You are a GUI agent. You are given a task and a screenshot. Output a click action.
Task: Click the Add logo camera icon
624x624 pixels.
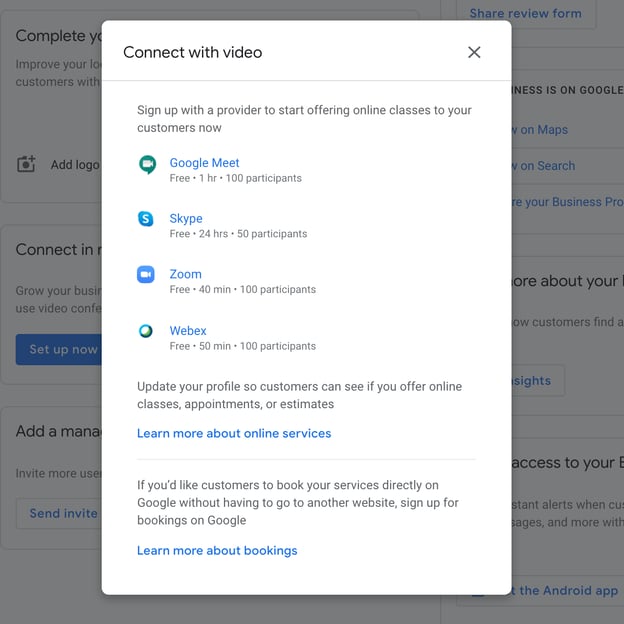(26, 164)
